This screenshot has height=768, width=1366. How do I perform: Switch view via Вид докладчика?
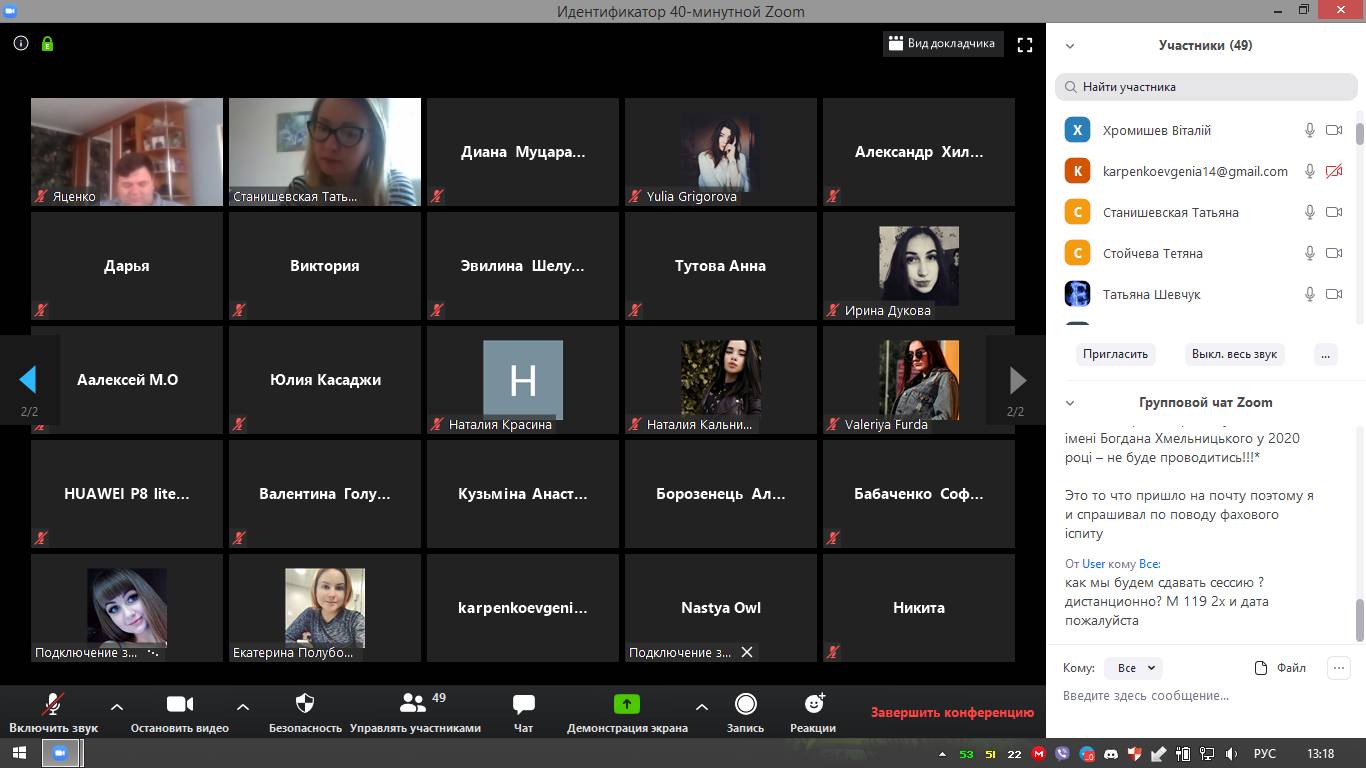942,44
